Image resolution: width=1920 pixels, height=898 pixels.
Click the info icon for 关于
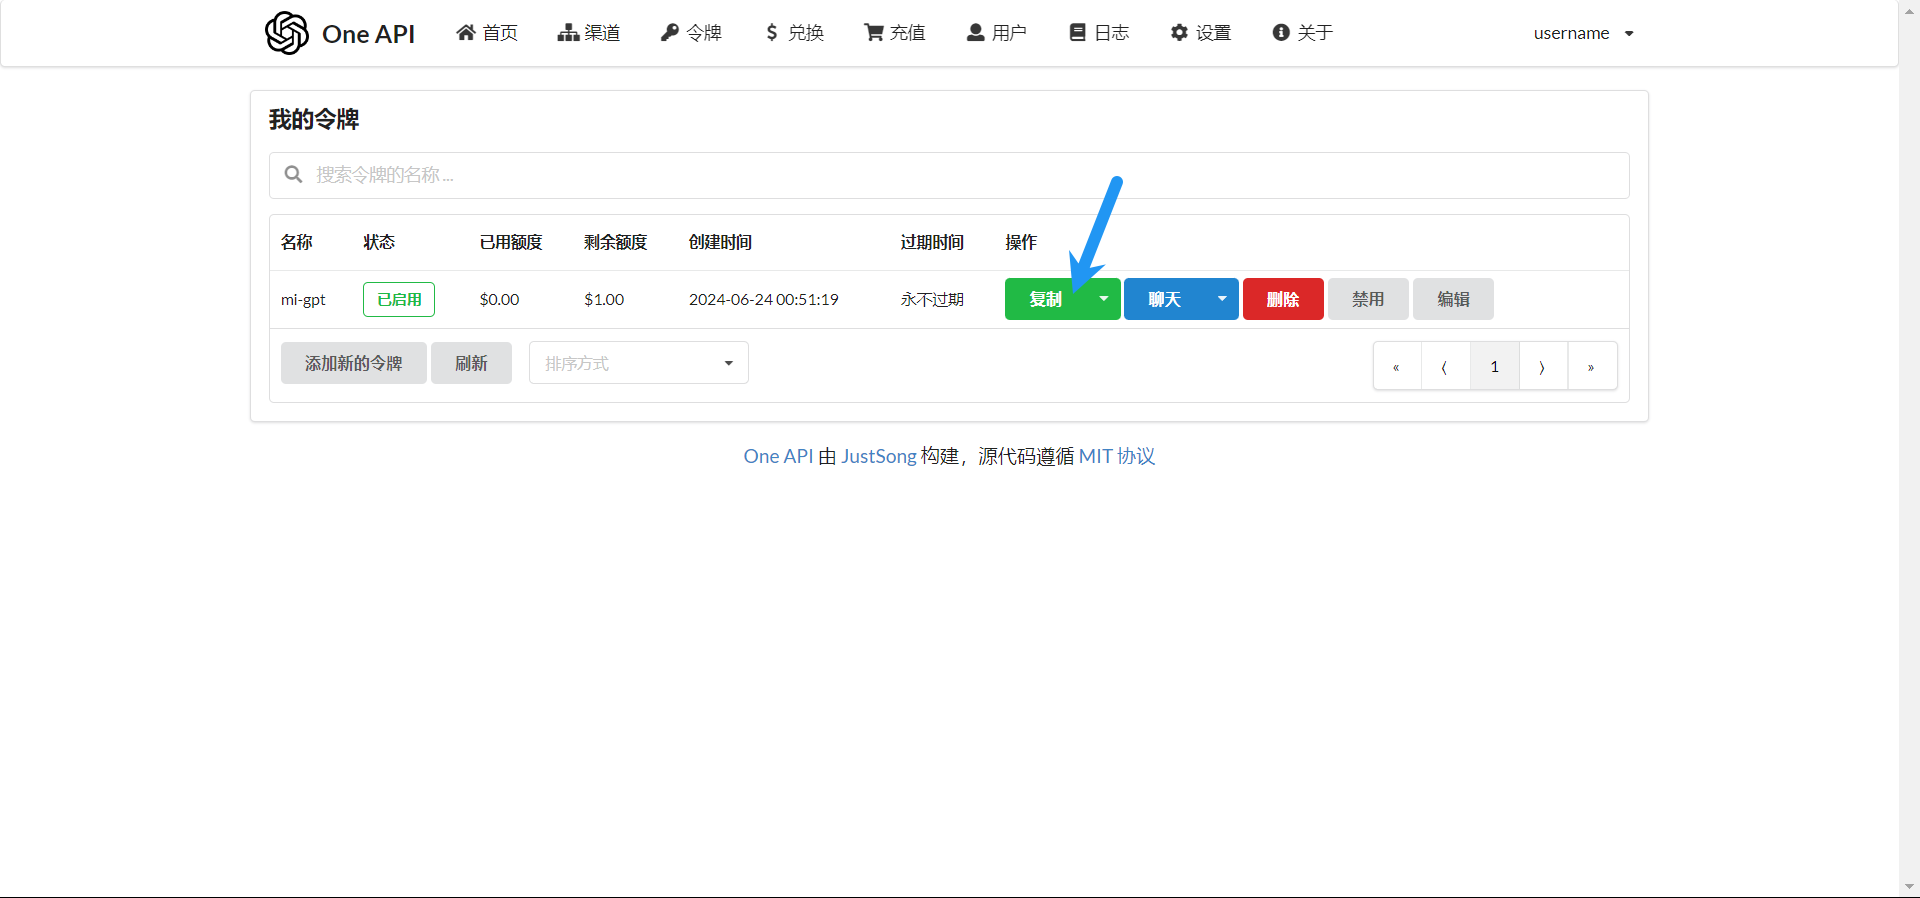tap(1281, 33)
